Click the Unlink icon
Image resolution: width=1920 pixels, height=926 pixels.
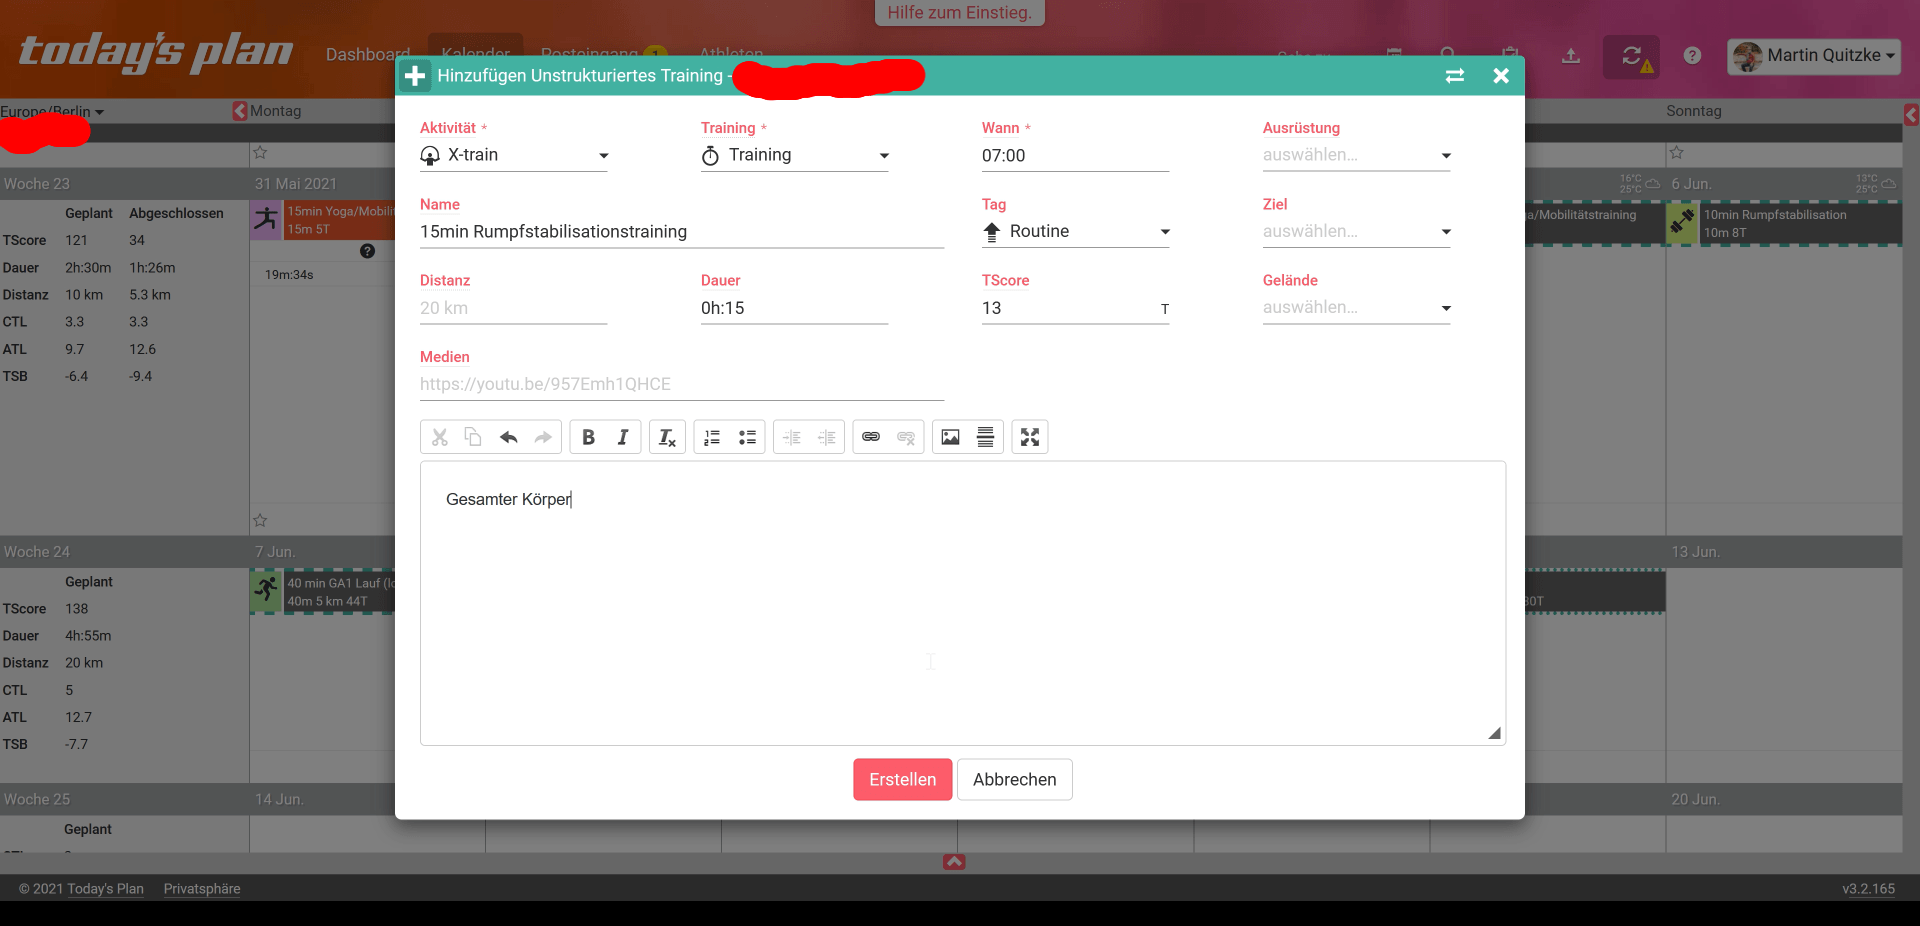point(906,437)
